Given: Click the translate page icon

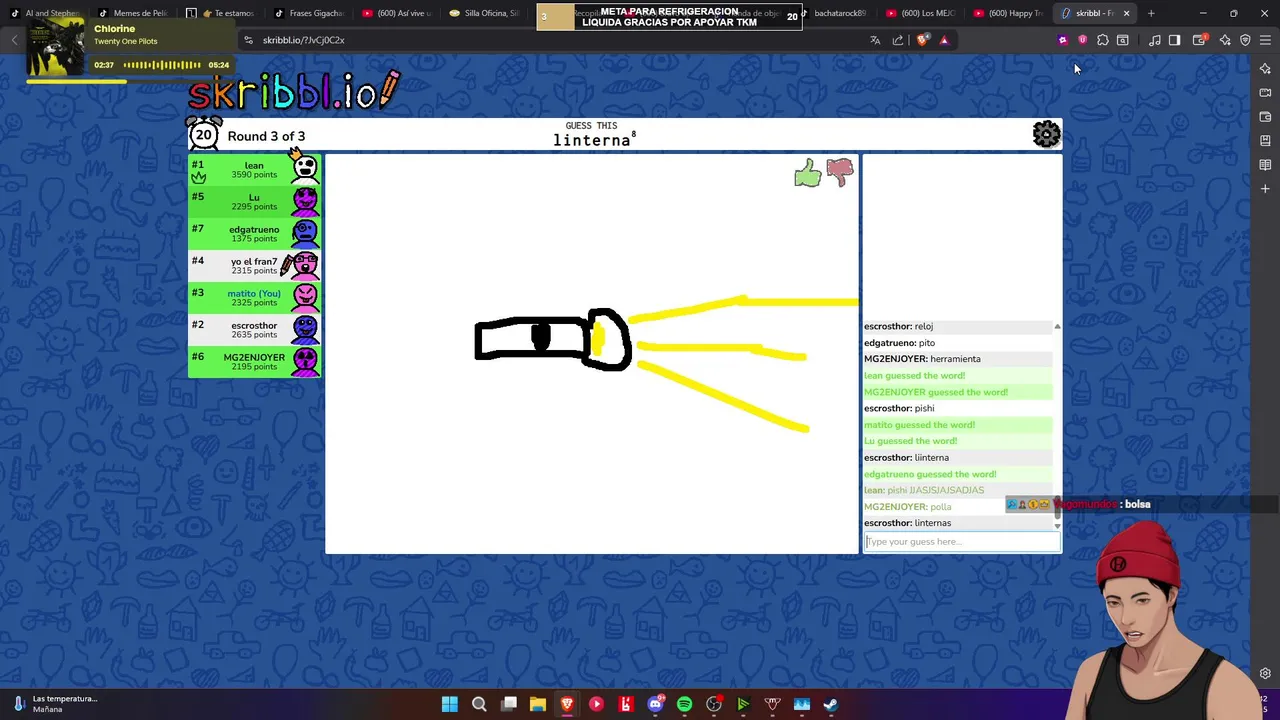Looking at the screenshot, I should [875, 40].
